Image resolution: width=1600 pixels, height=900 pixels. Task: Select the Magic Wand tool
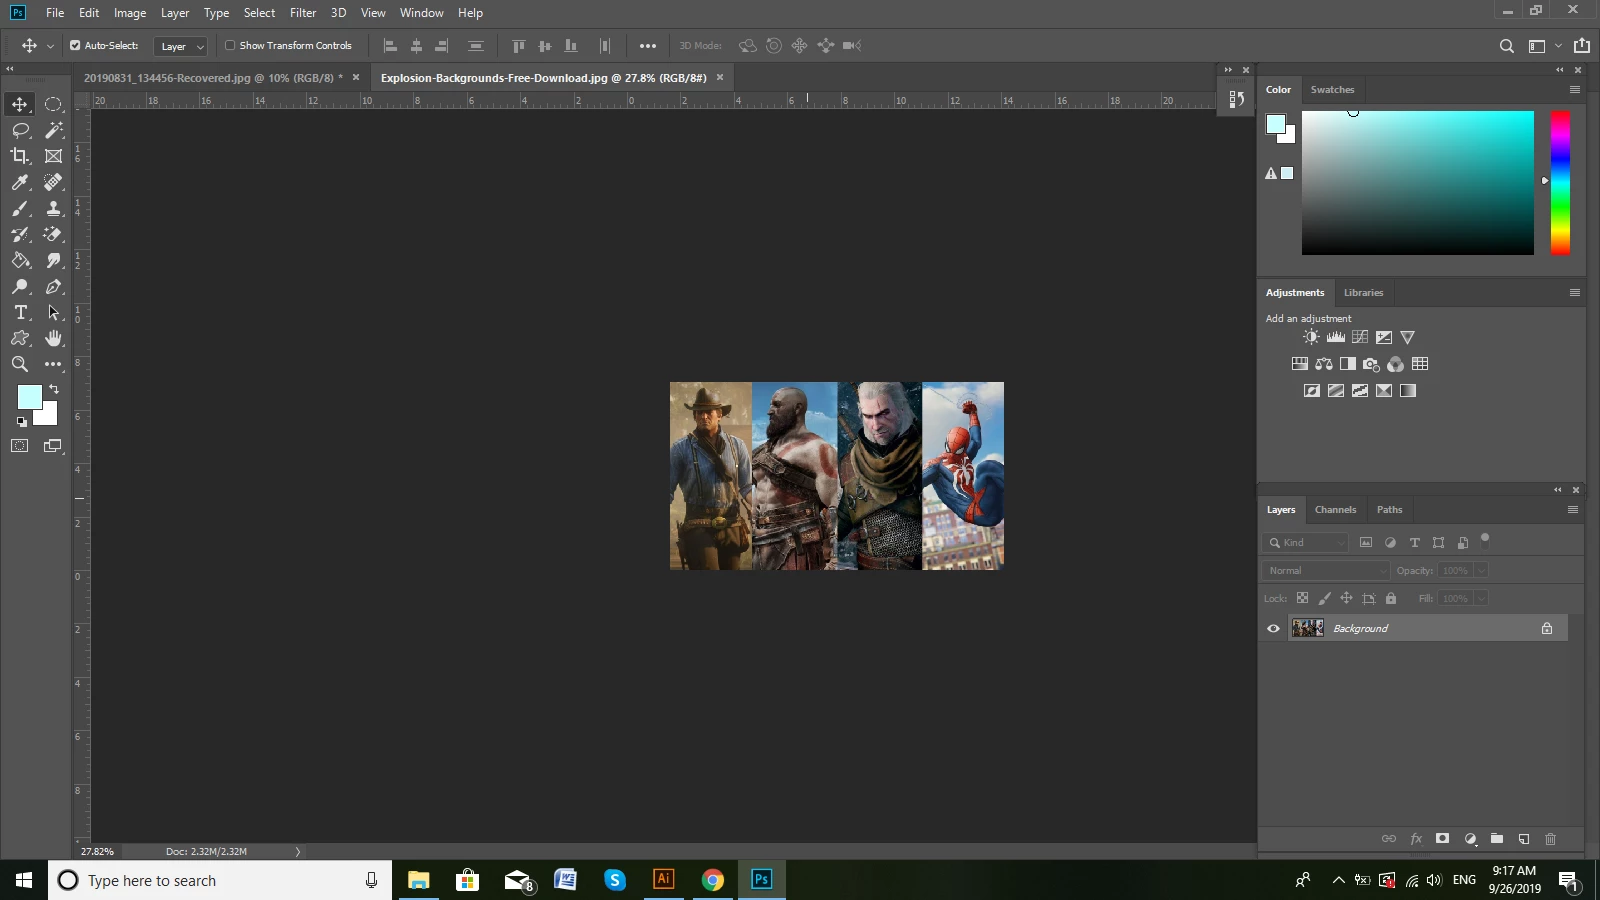(x=54, y=130)
